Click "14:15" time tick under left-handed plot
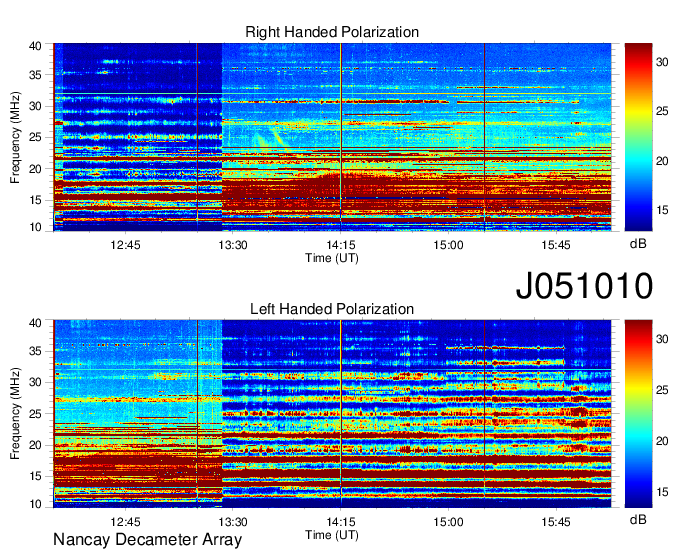 click(340, 522)
